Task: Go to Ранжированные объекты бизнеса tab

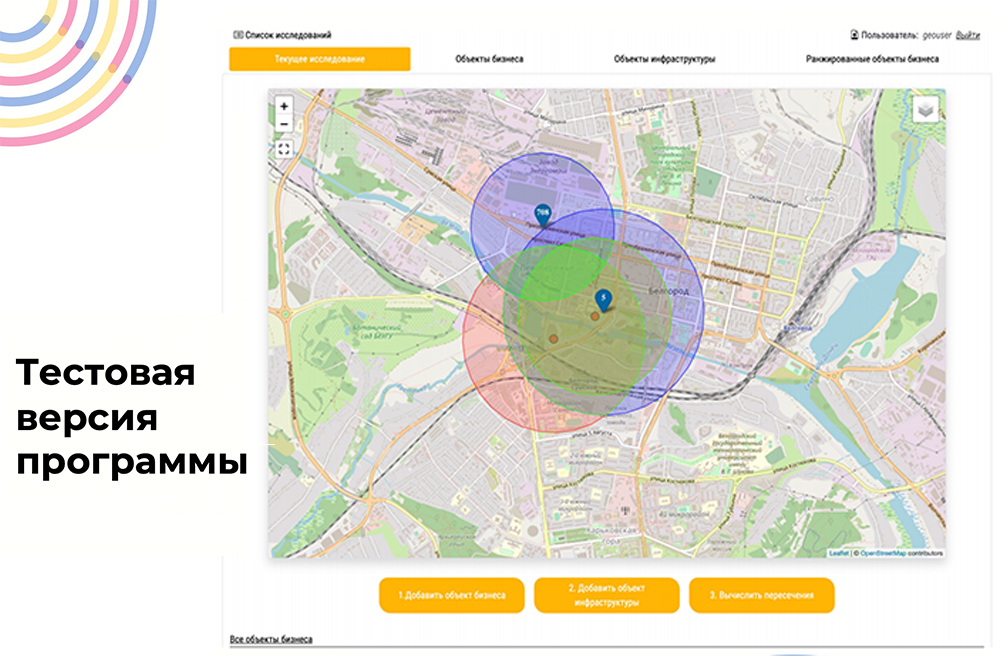Action: (x=872, y=59)
